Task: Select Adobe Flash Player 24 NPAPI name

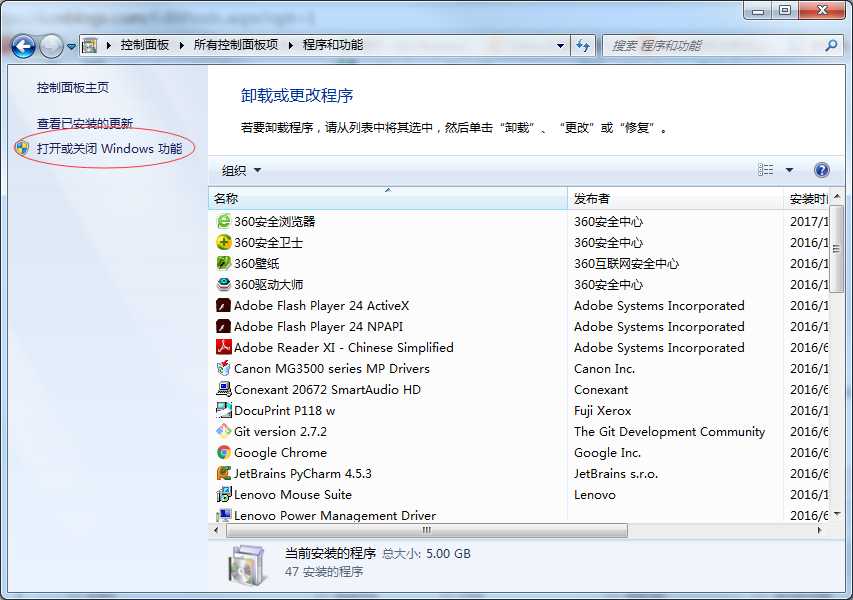Action: 319,326
